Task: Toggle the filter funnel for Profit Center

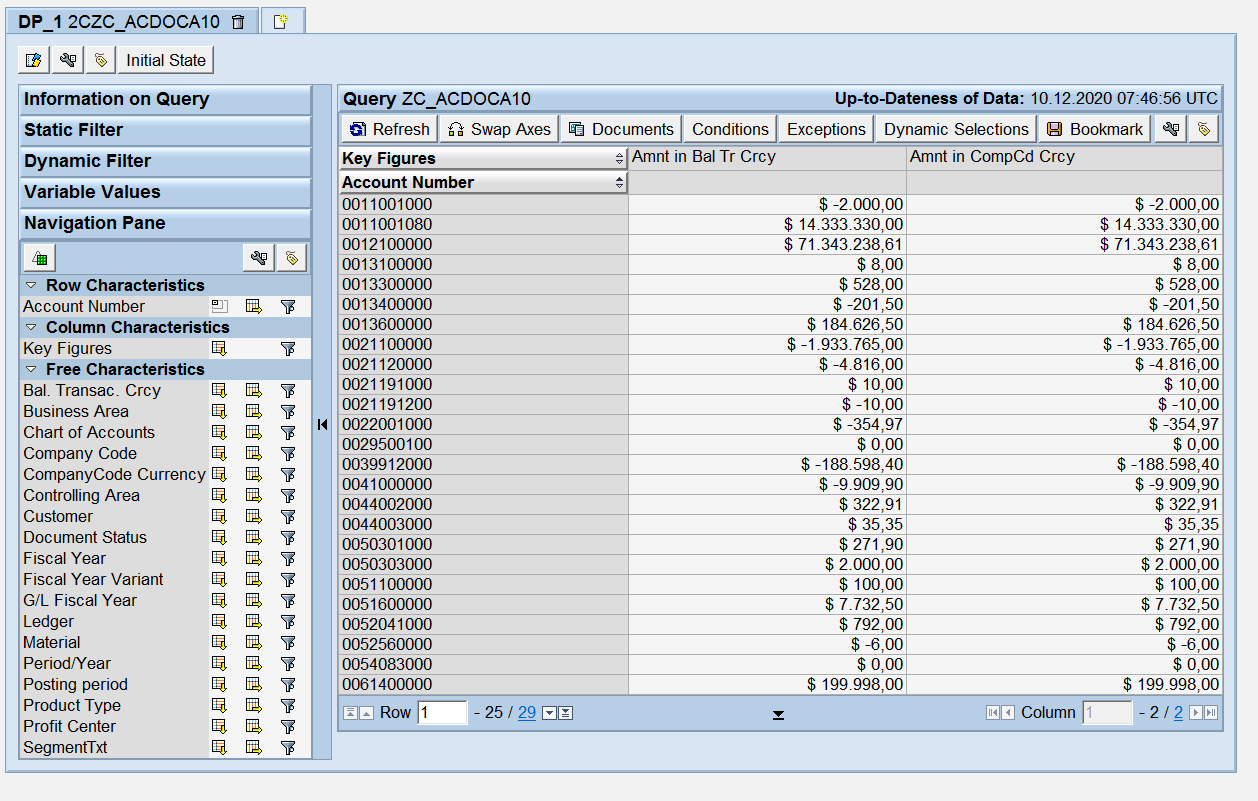Action: coord(287,726)
